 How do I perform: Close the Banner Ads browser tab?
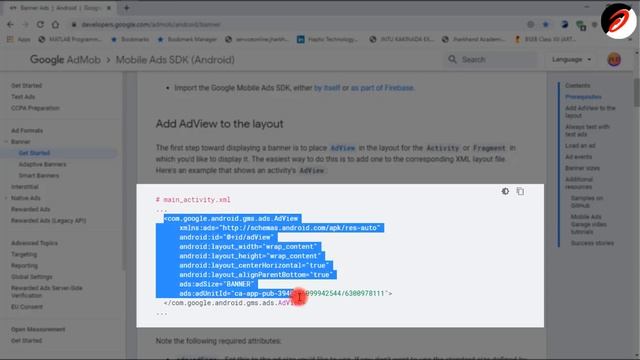click(x=109, y=8)
